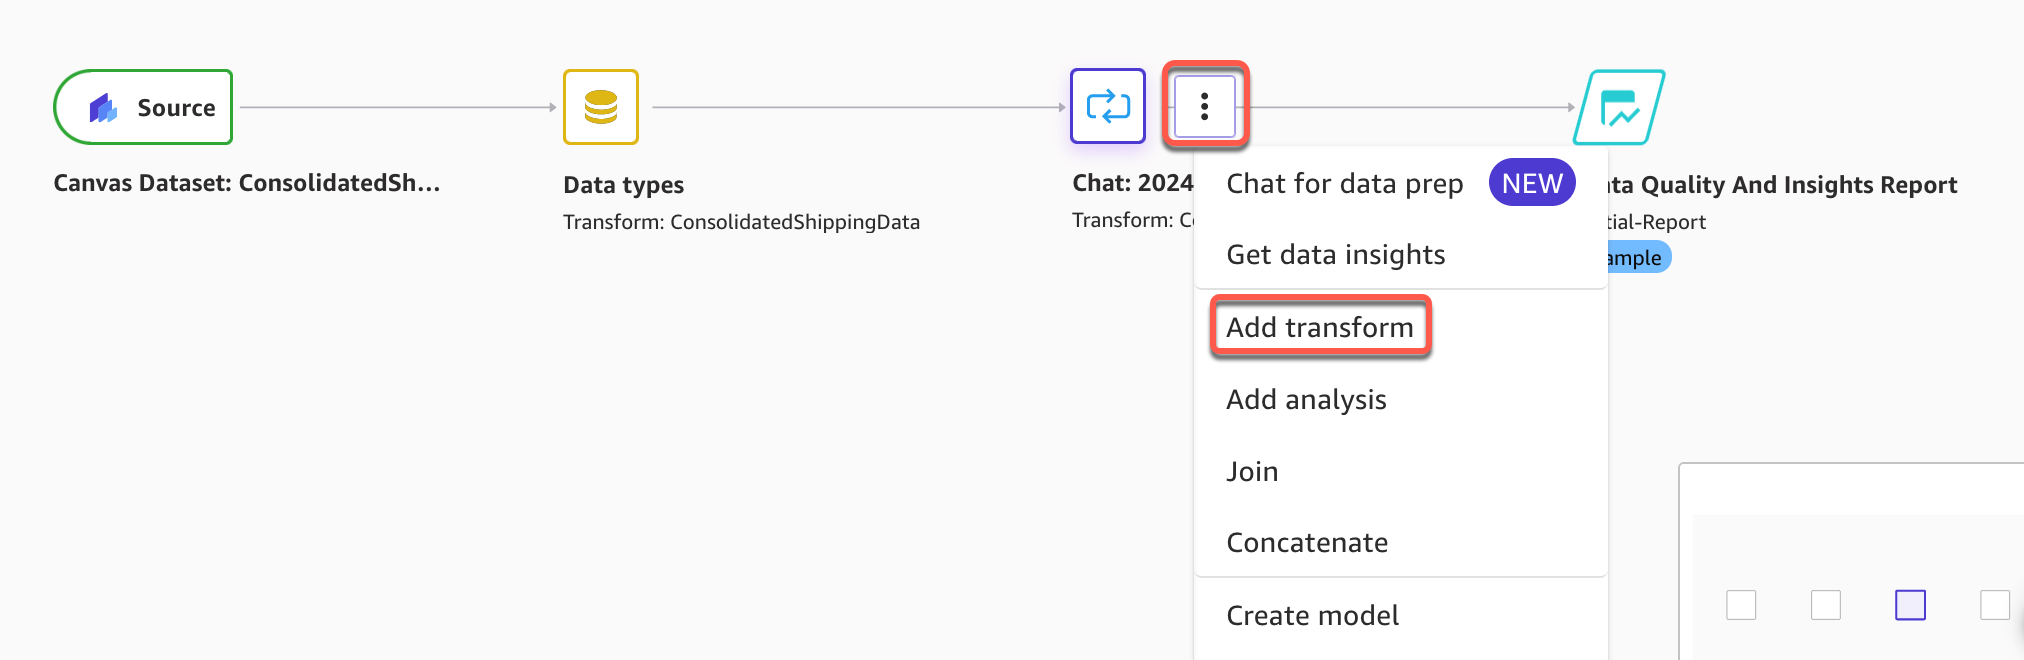Click the NEW badge beside Chat for data prep
The width and height of the screenshot is (2024, 660).
pyautogui.click(x=1531, y=183)
